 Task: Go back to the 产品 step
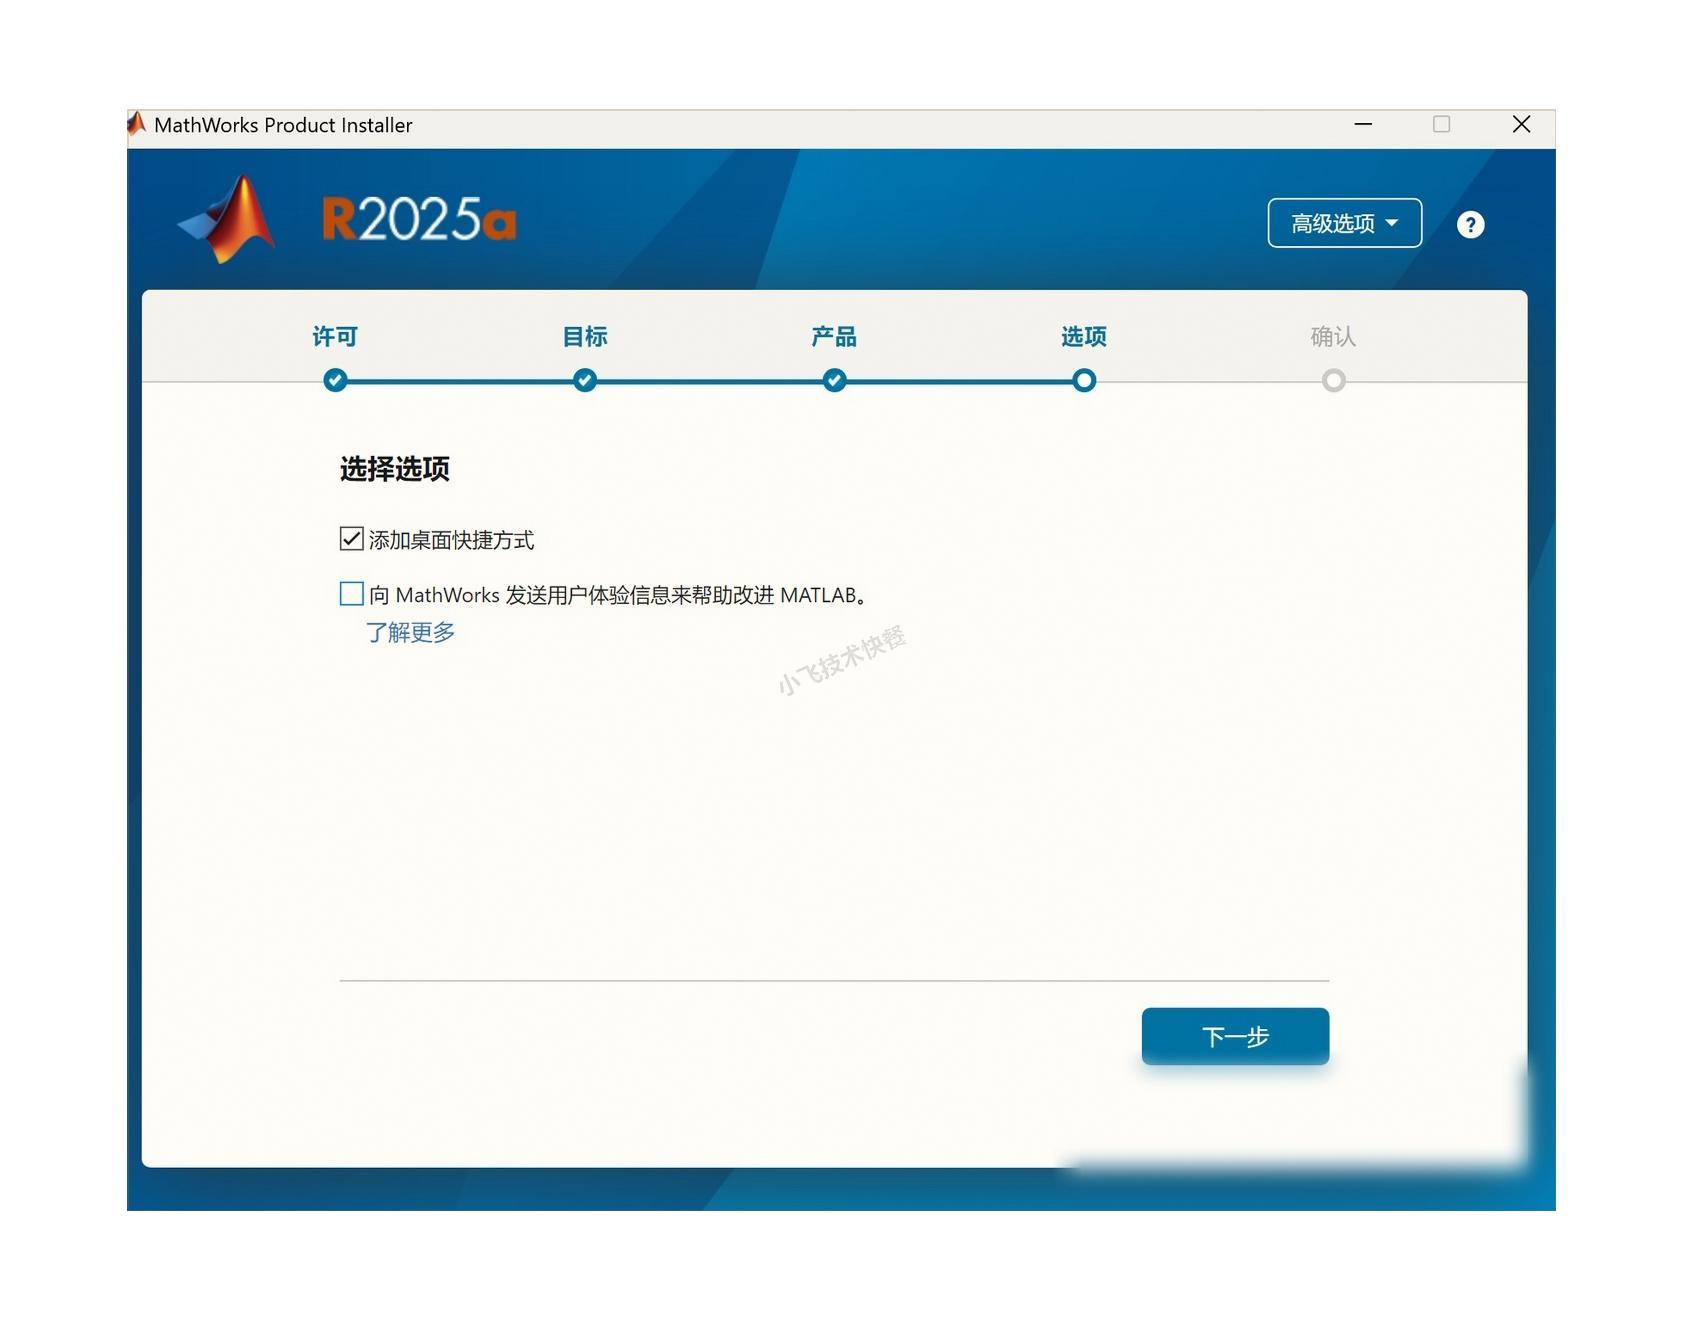point(834,336)
